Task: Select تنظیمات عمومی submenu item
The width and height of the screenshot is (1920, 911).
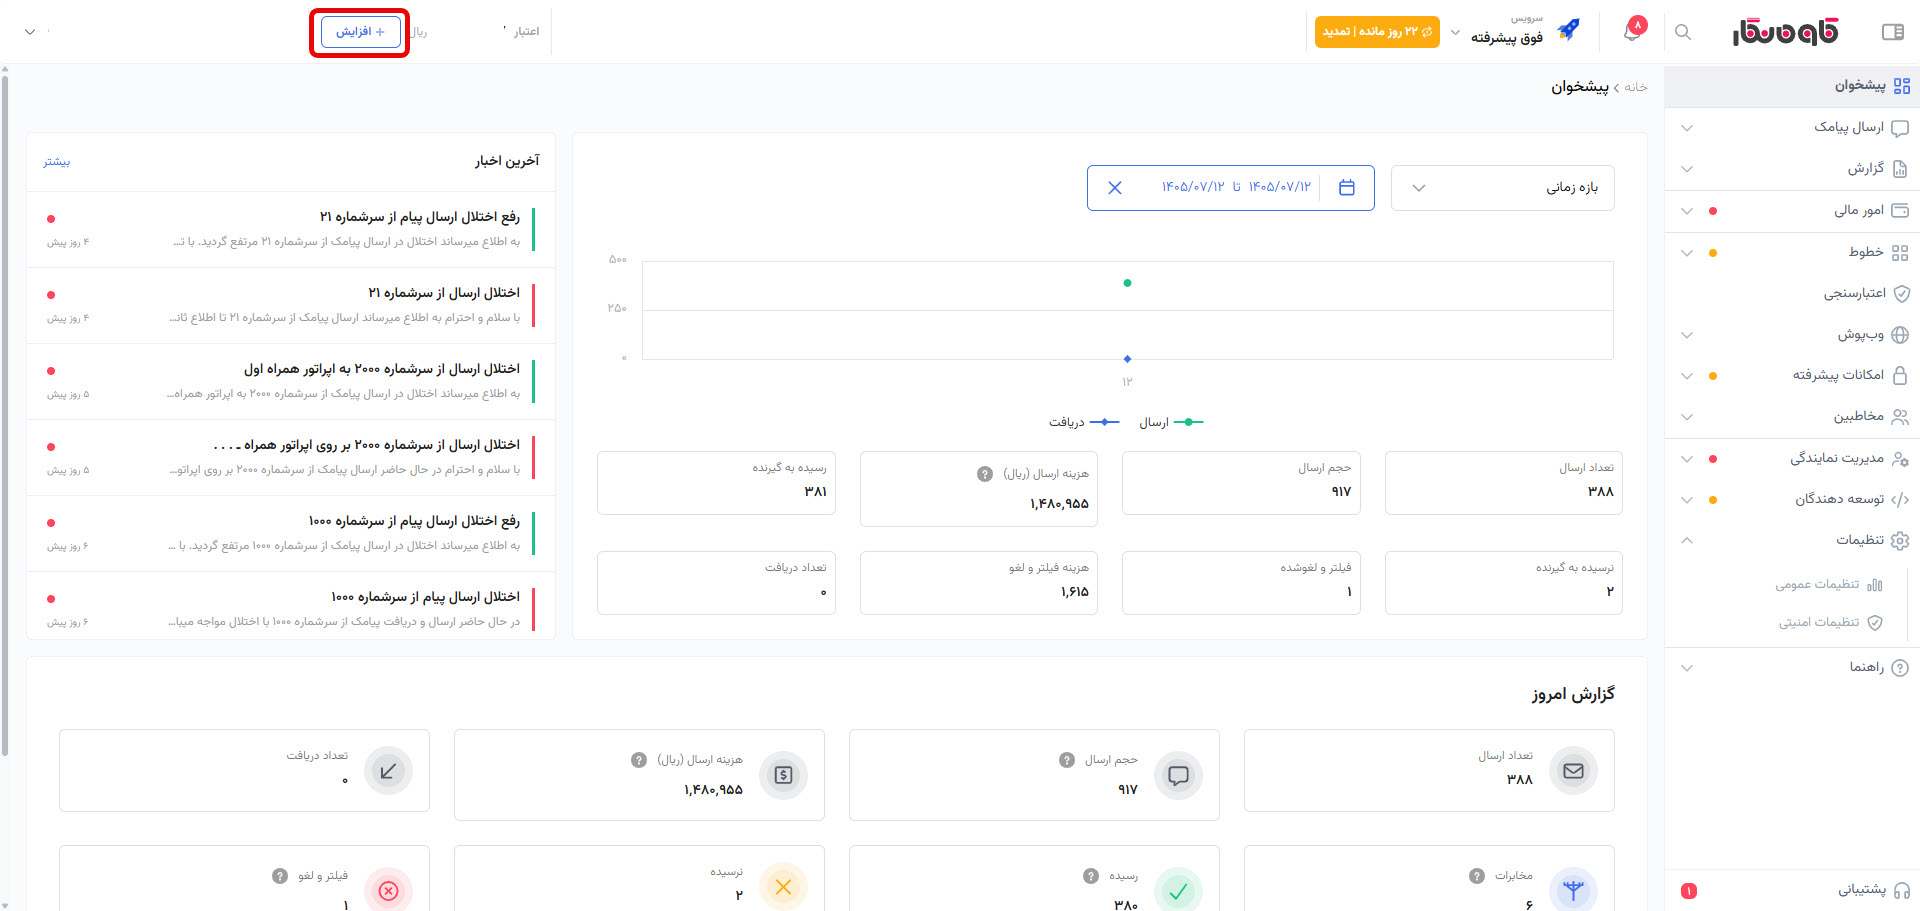Action: tap(1829, 585)
